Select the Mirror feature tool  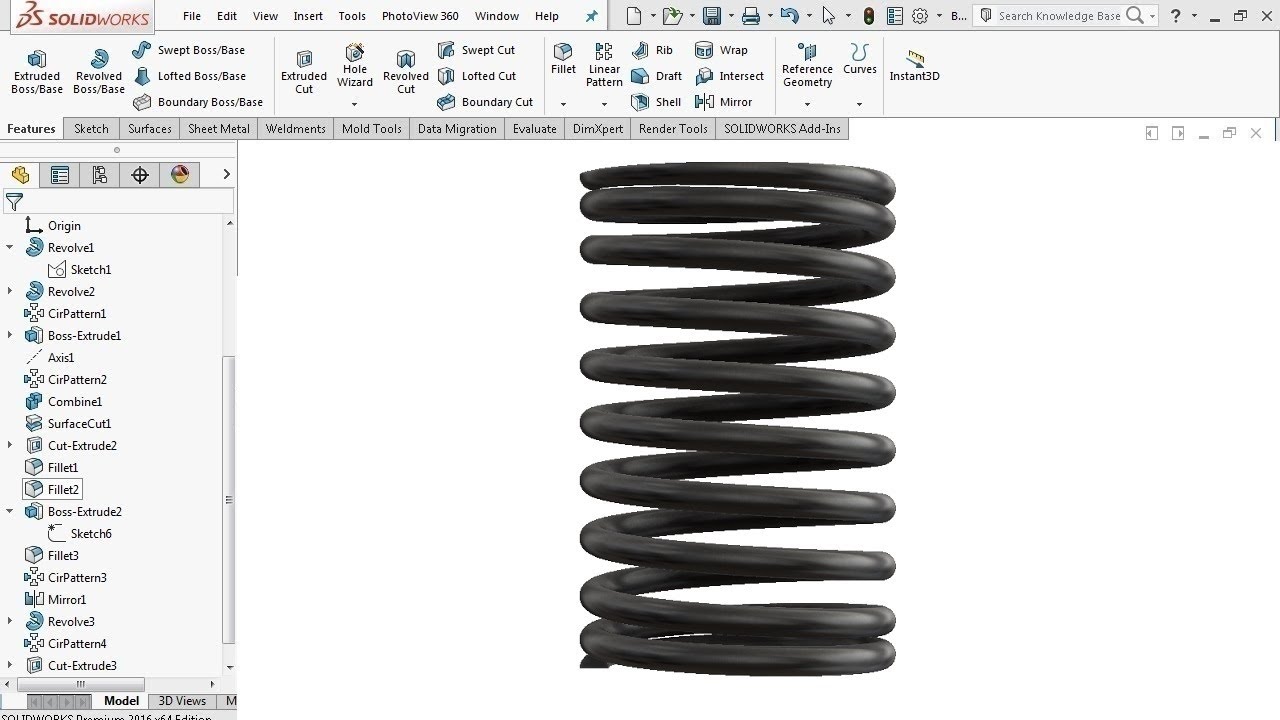point(723,102)
